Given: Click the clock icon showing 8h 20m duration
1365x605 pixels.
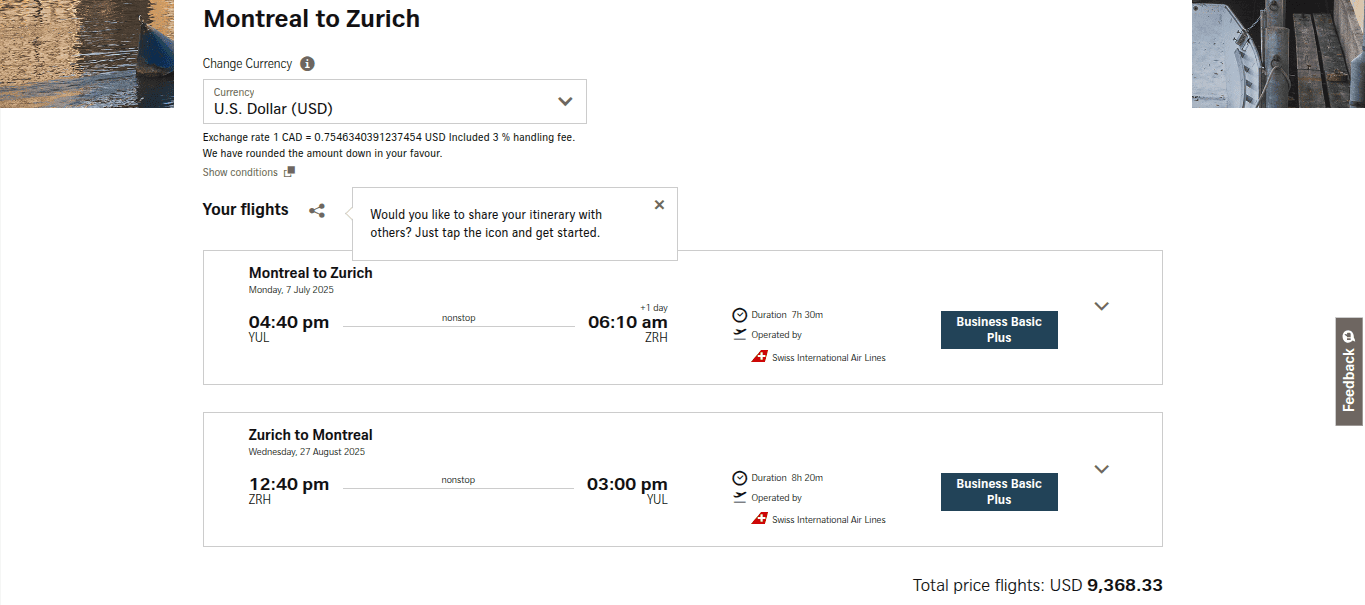Looking at the screenshot, I should tap(740, 477).
